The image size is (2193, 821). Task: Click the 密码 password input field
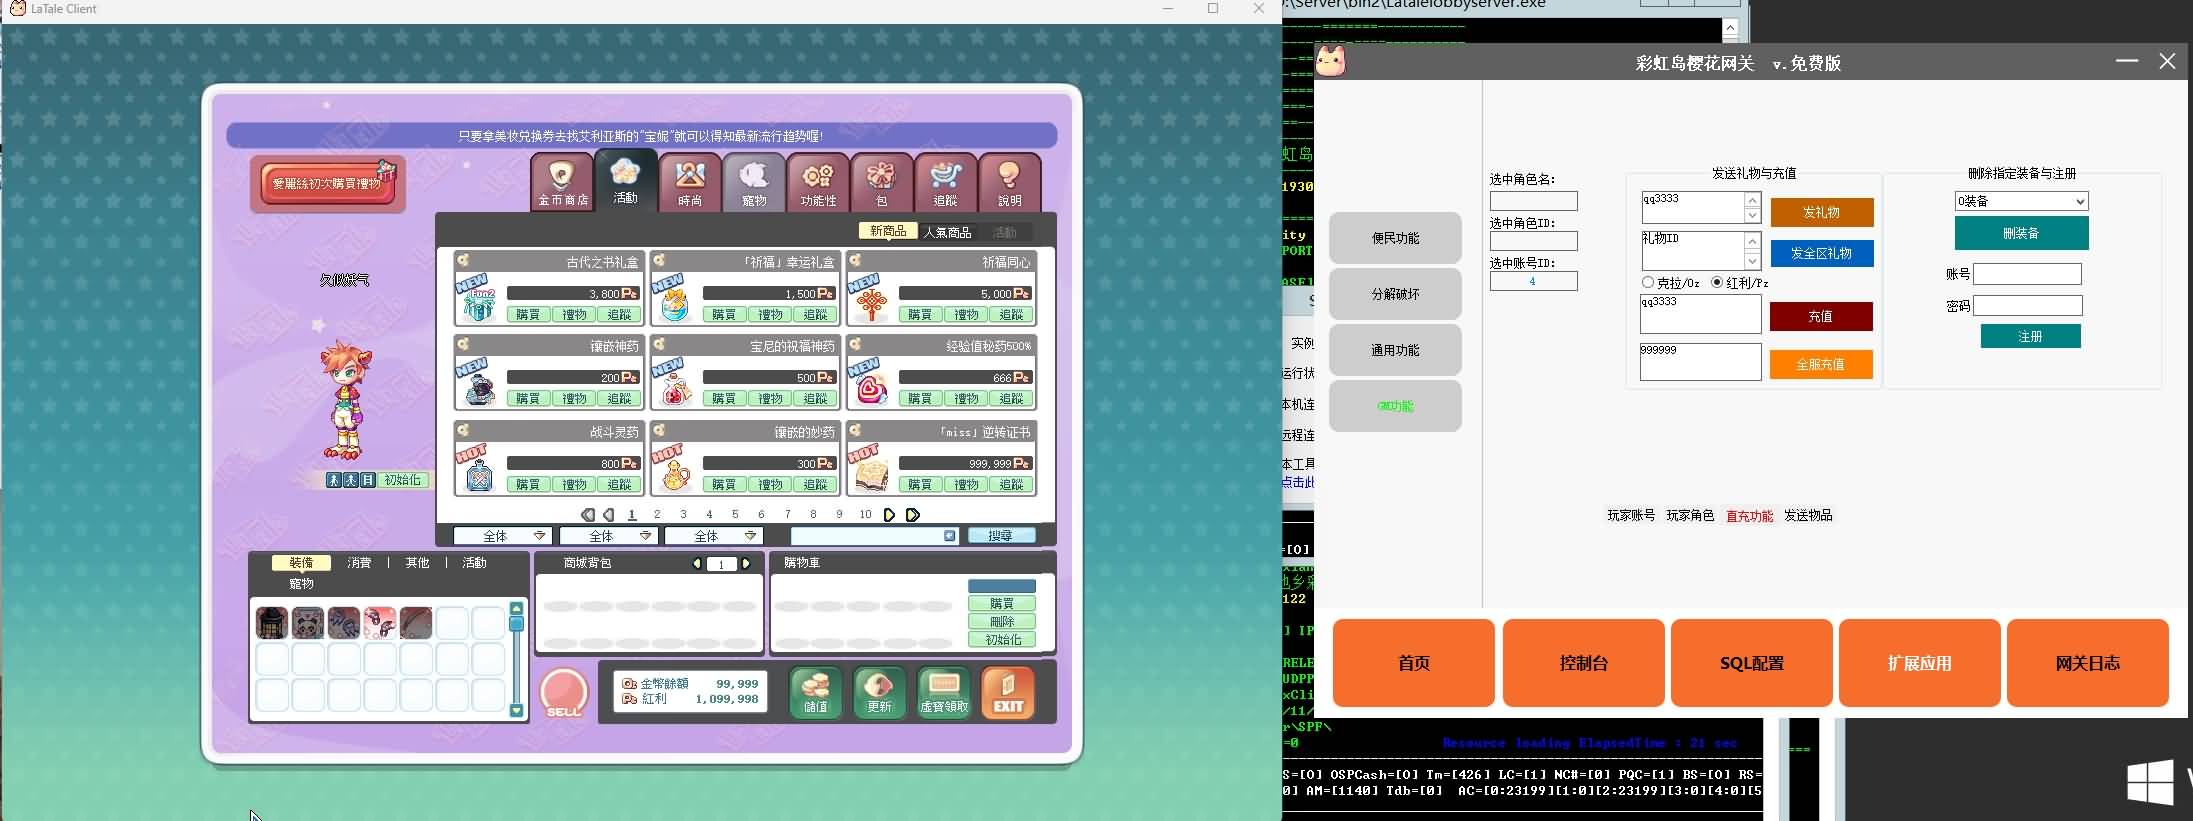[x=2027, y=306]
